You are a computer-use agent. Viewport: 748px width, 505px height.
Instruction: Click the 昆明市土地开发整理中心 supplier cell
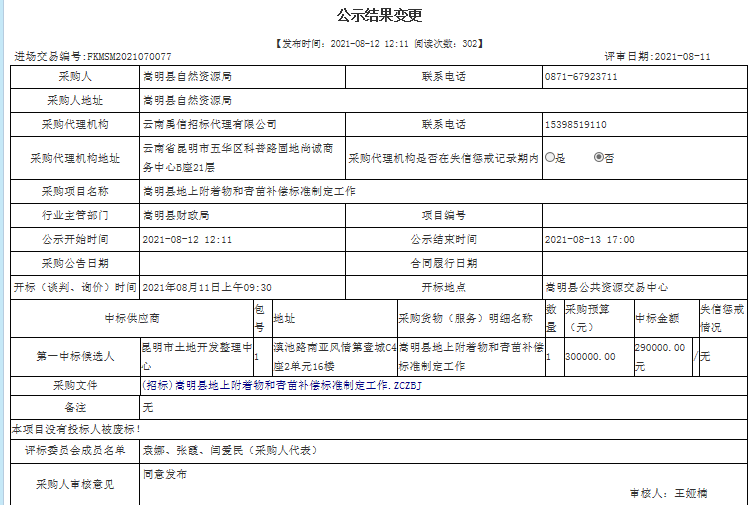[197, 357]
